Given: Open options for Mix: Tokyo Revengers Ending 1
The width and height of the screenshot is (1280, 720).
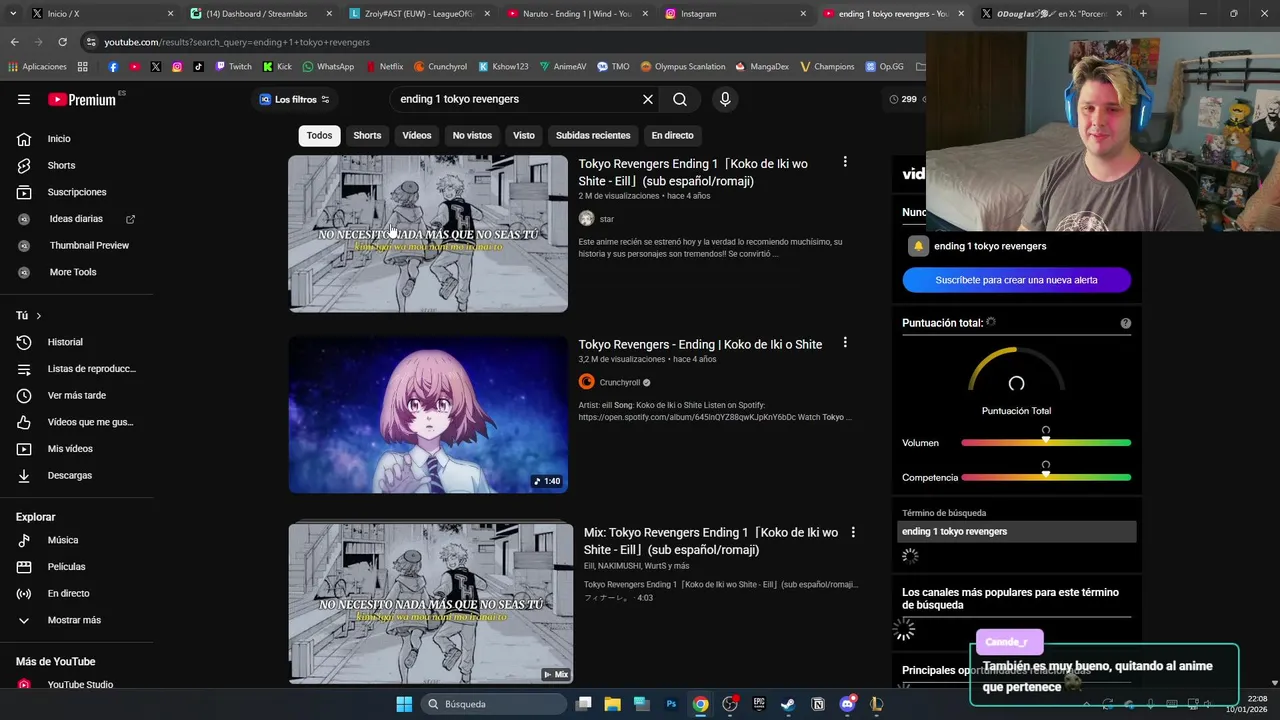Looking at the screenshot, I should 853,533.
